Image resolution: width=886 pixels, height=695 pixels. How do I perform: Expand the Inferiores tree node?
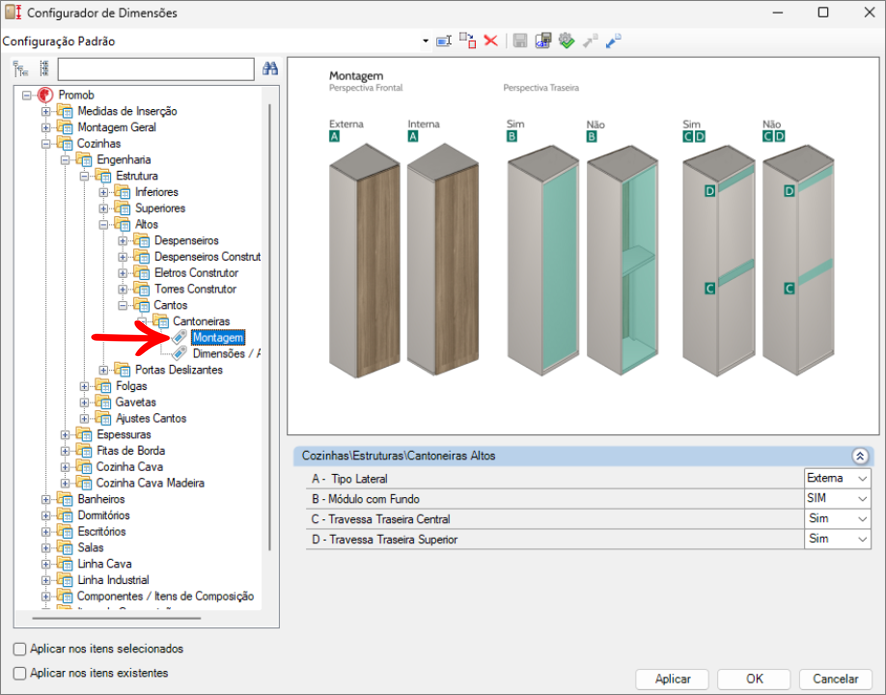click(103, 192)
